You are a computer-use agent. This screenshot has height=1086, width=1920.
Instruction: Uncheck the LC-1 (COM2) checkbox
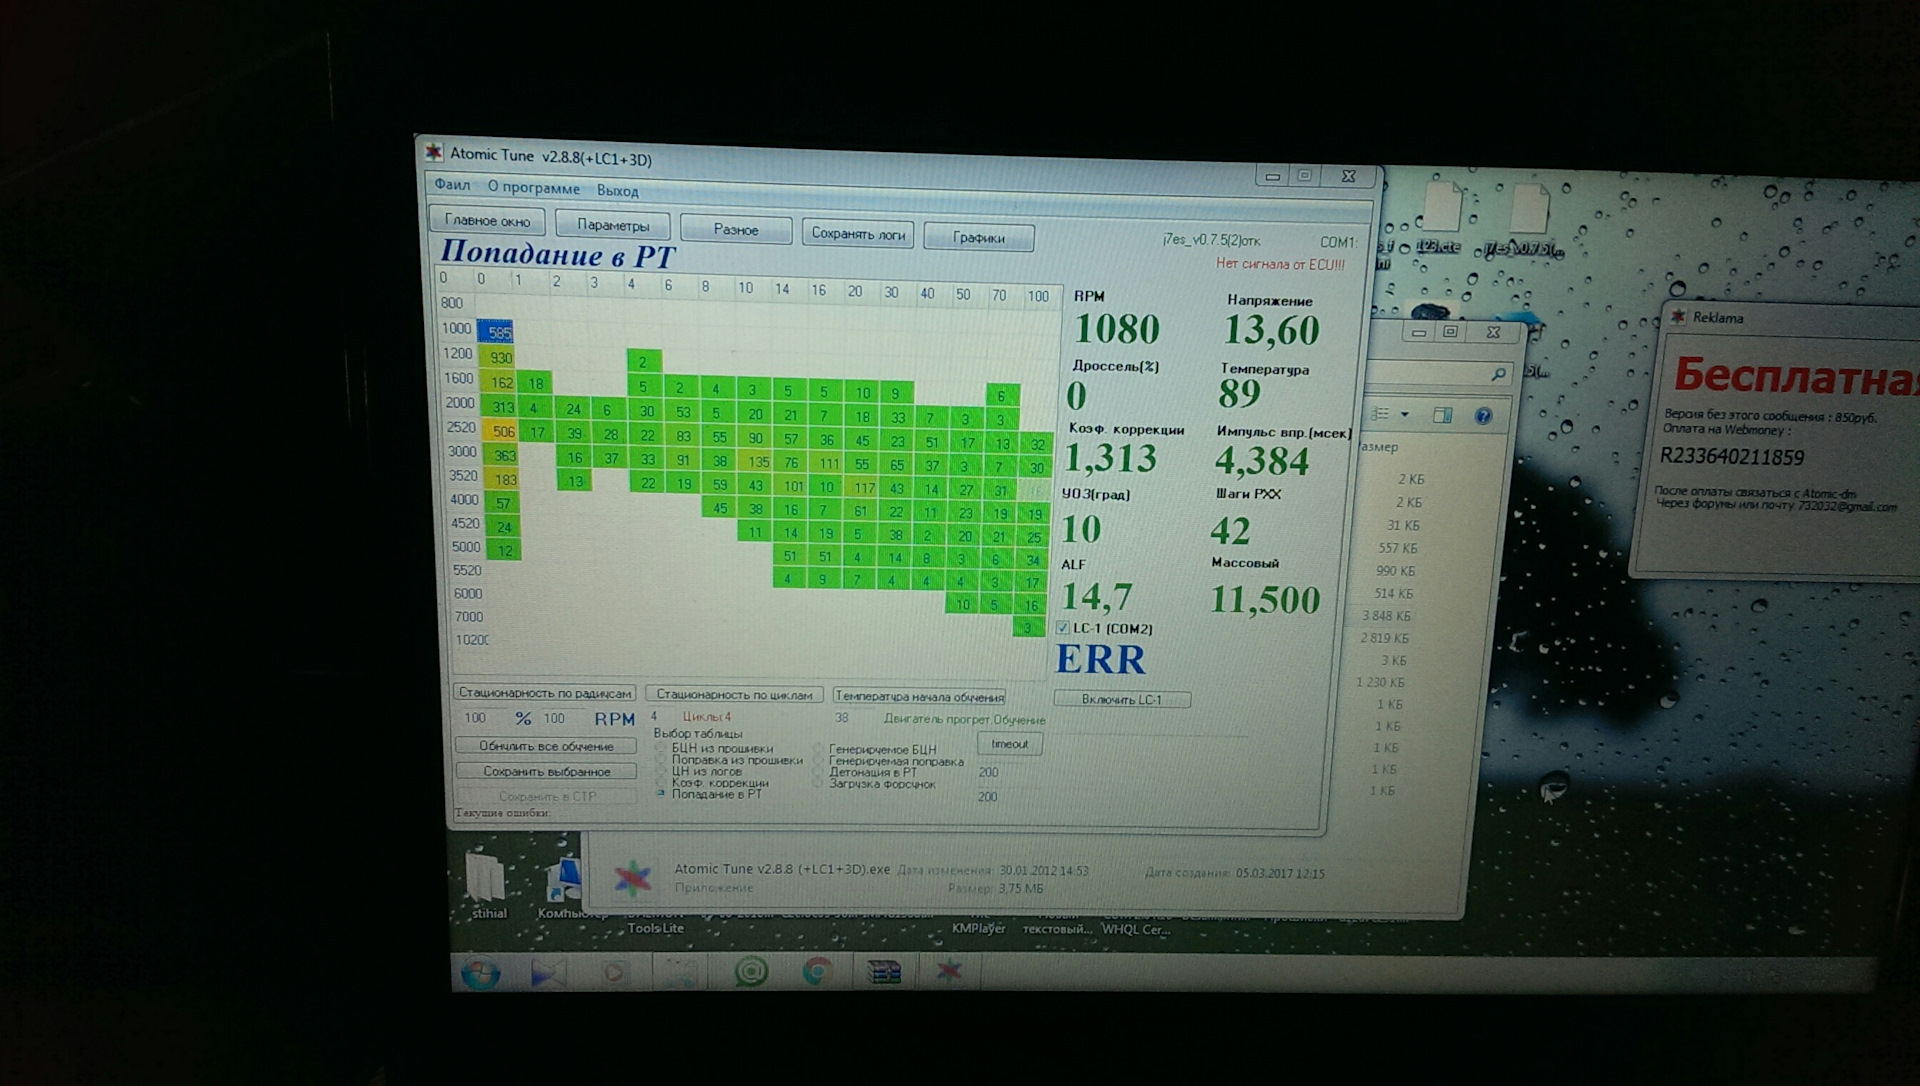coord(1062,628)
